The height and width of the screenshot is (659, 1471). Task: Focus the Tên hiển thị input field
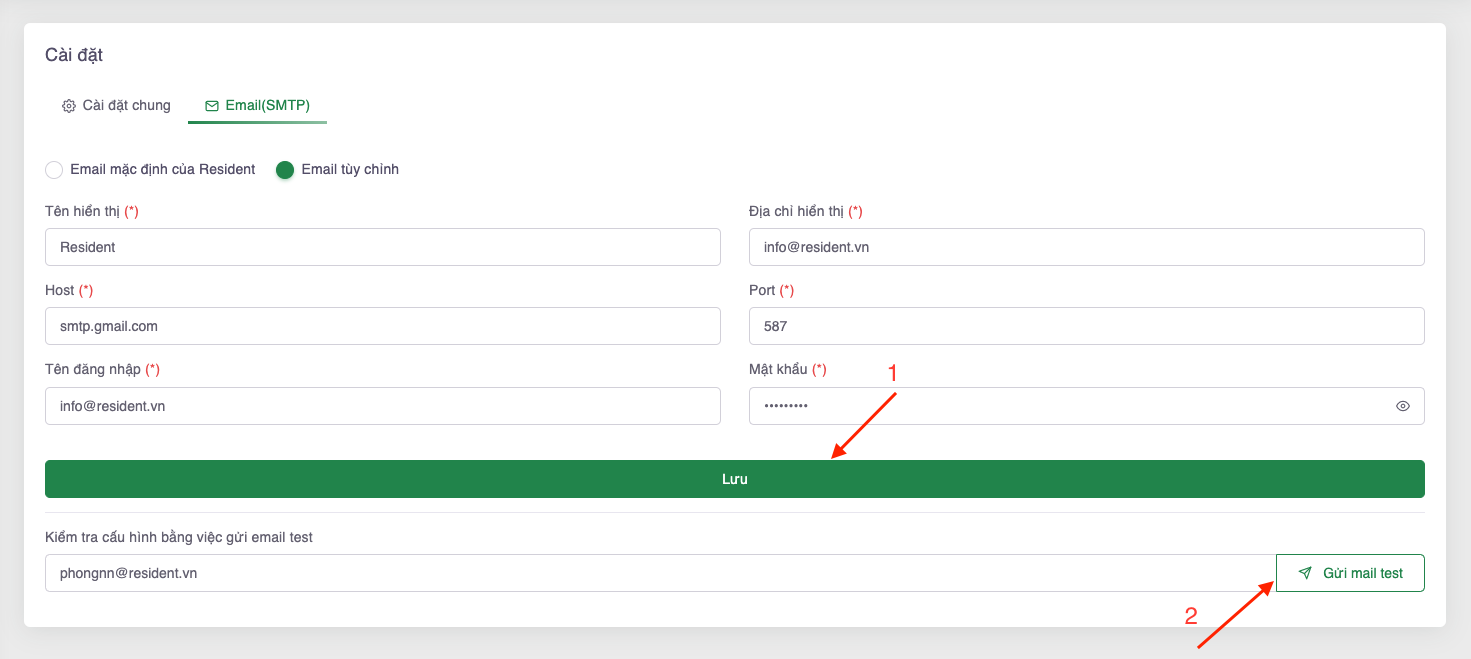382,247
